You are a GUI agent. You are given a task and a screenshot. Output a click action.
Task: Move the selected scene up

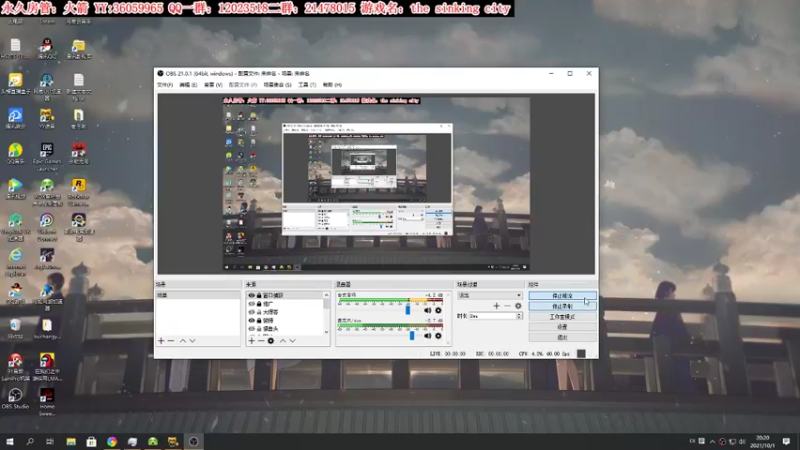[x=183, y=341]
